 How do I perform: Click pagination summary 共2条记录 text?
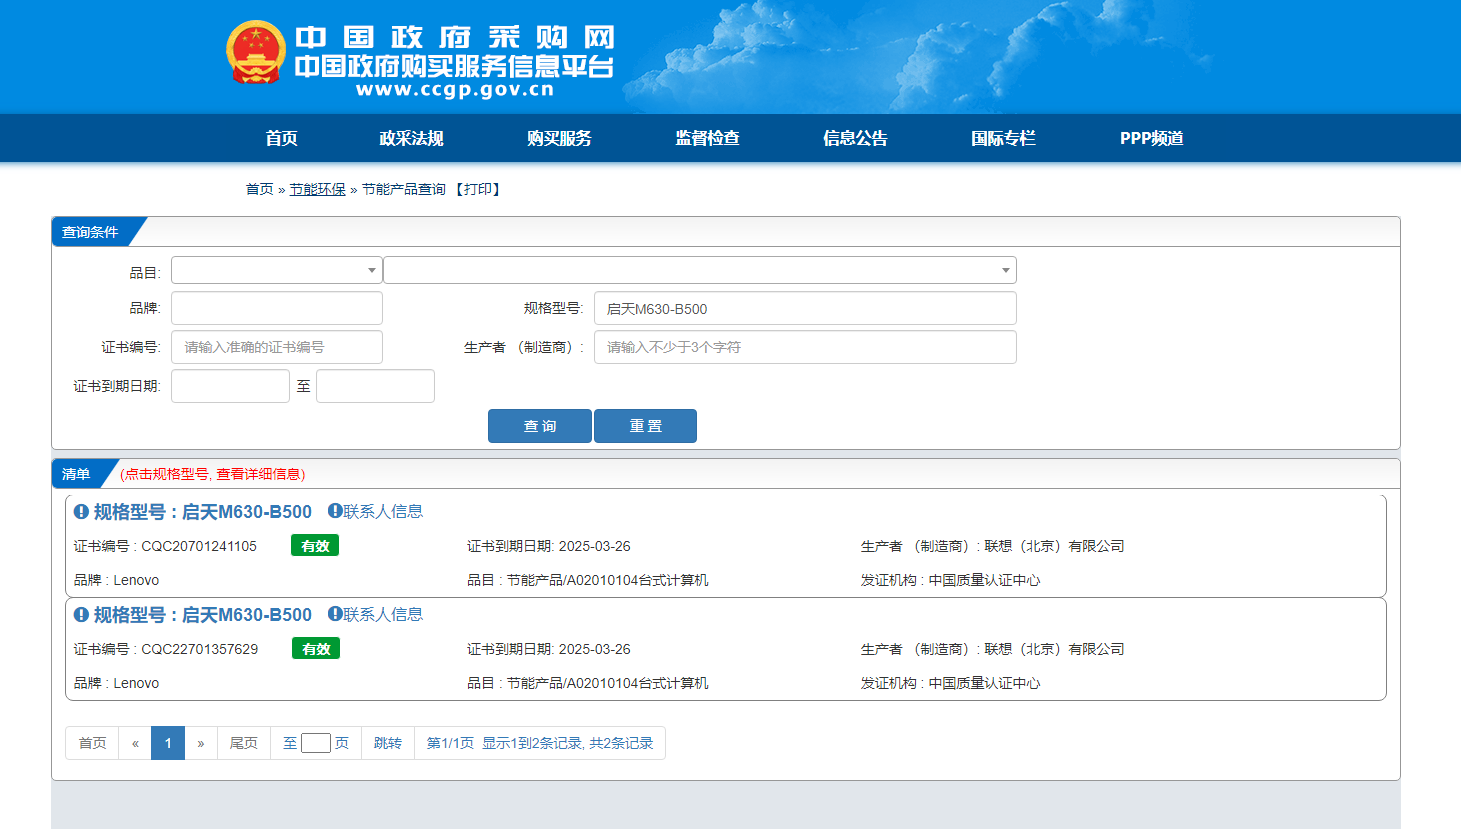click(621, 743)
